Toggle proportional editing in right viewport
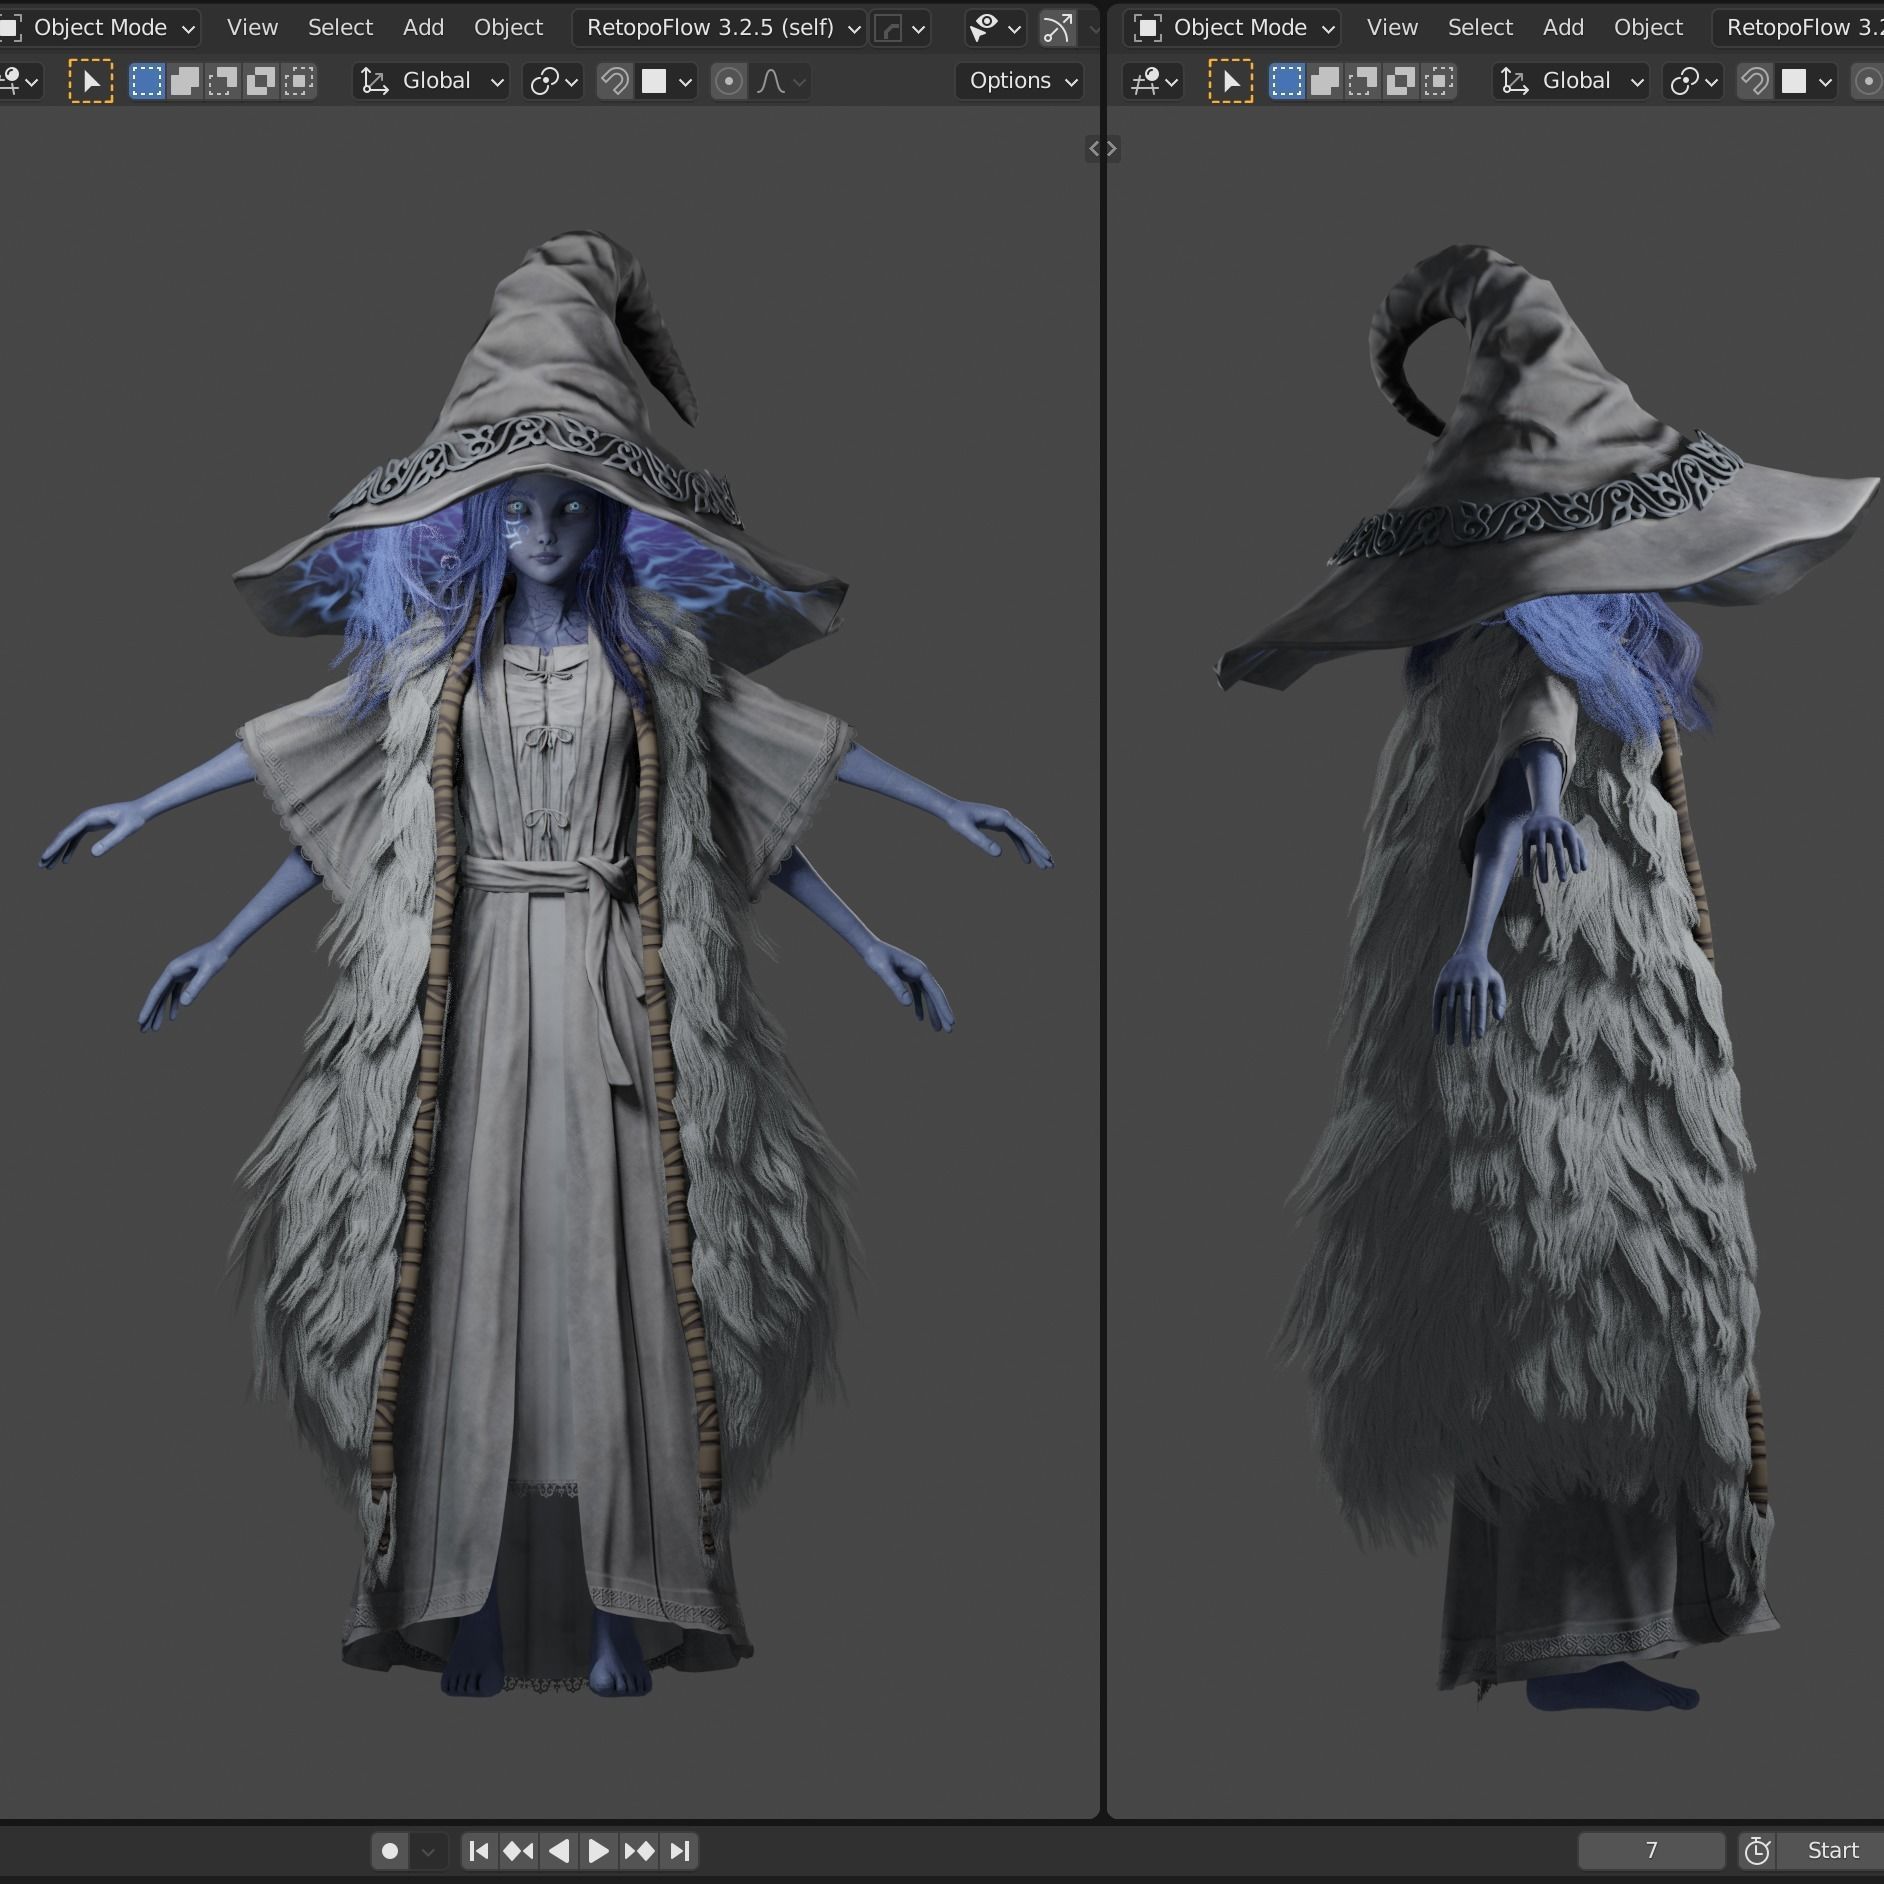Viewport: 1884px width, 1884px height. click(x=1867, y=81)
